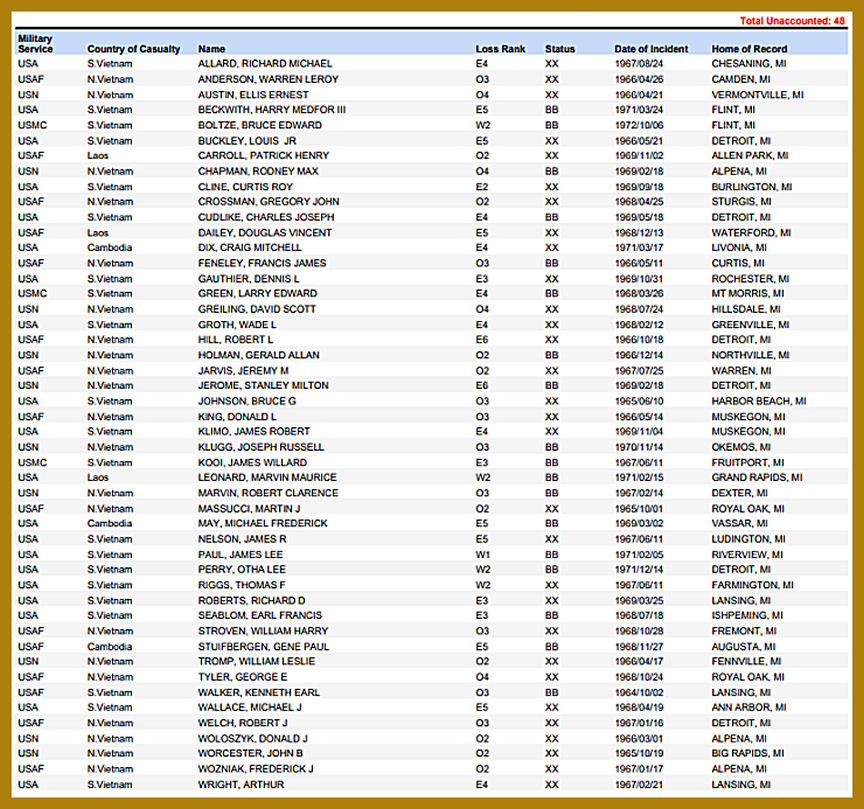The height and width of the screenshot is (809, 864).
Task: Click the 'Home of Record' column header
Action: coord(749,49)
